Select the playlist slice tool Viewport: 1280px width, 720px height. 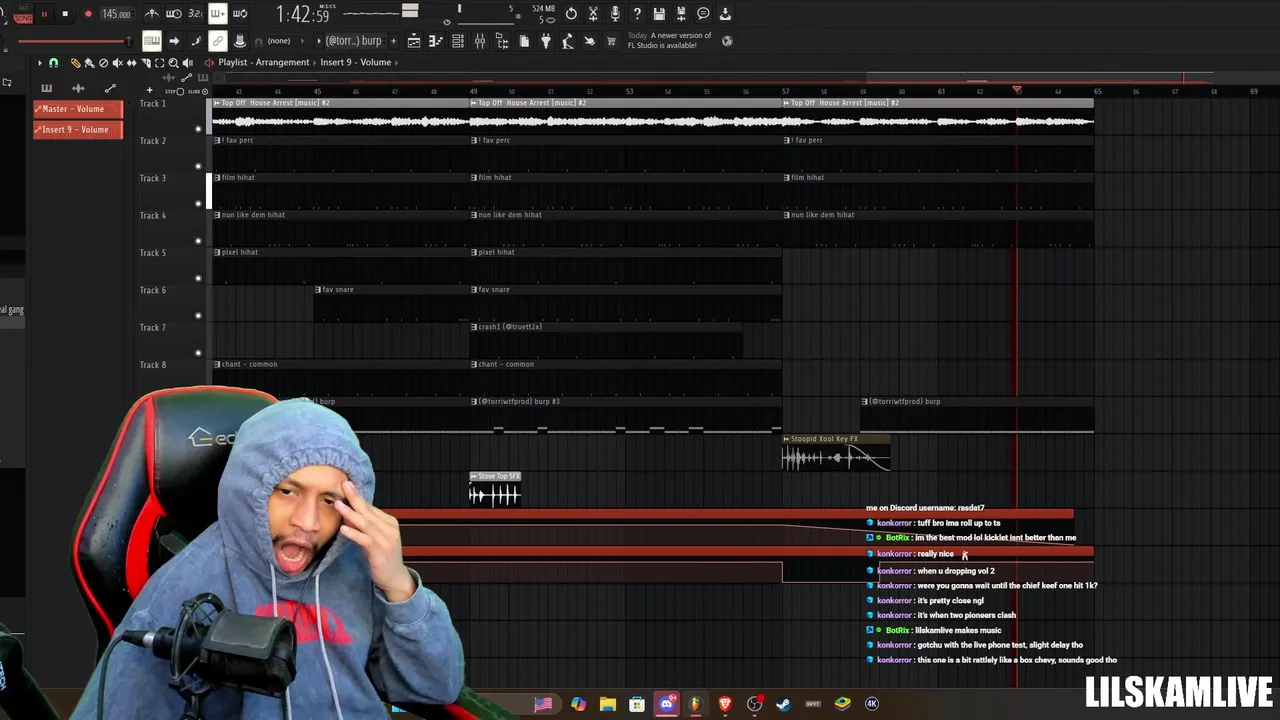(x=145, y=63)
